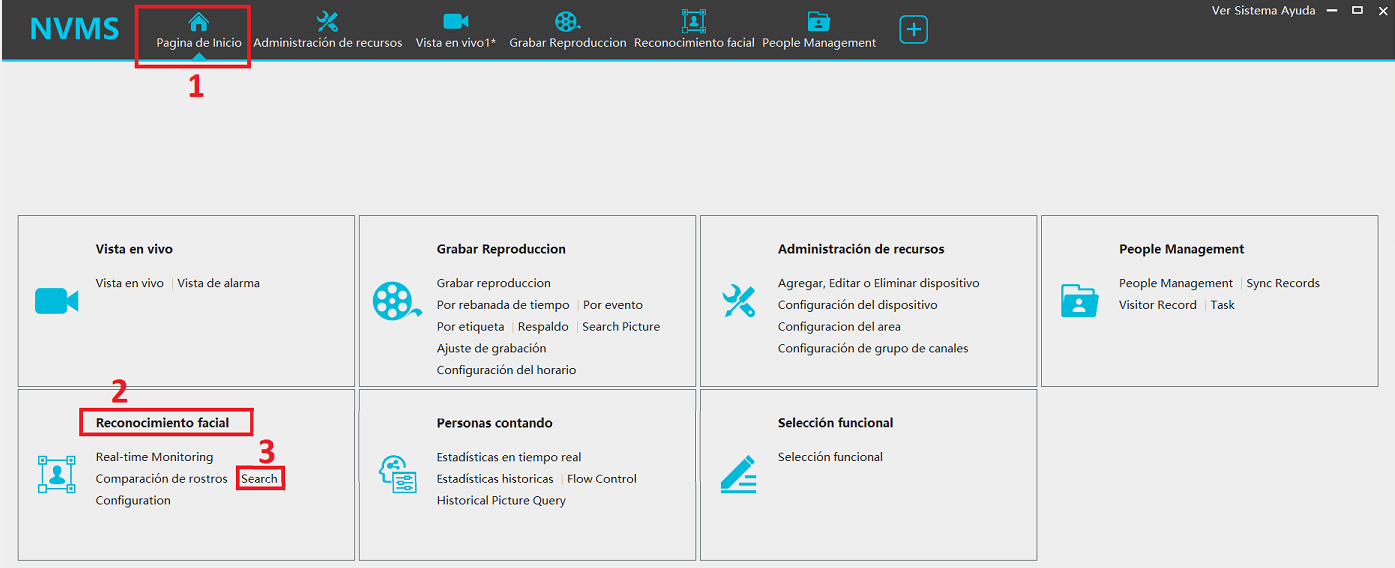This screenshot has height=568, width=1395.
Task: Click the film reel icon in Grabar Reproduccion panel
Action: coord(397,301)
